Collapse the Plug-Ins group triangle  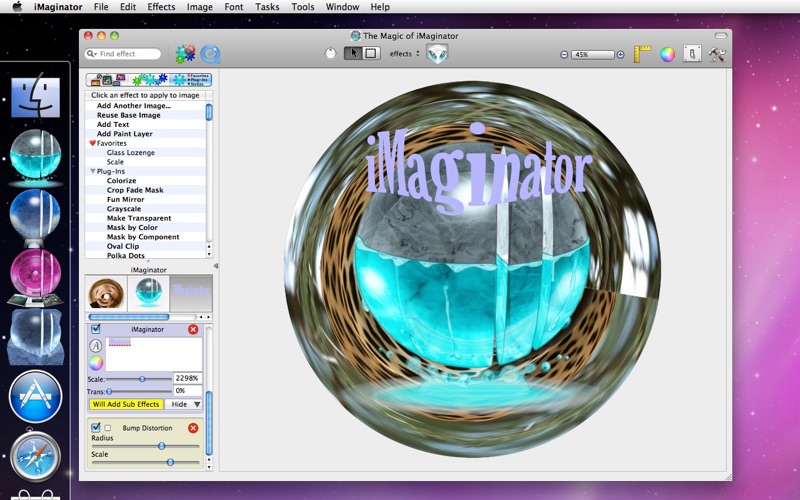pyautogui.click(x=93, y=171)
